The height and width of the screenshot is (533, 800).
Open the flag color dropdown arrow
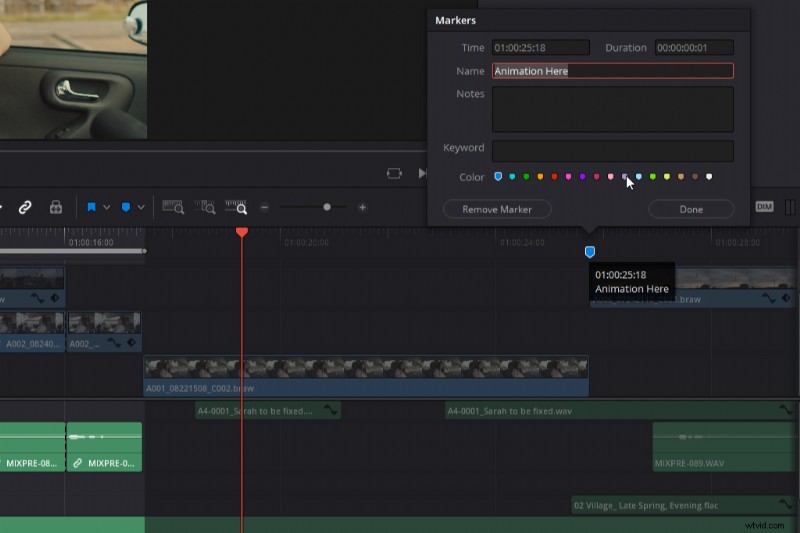pyautogui.click(x=107, y=207)
